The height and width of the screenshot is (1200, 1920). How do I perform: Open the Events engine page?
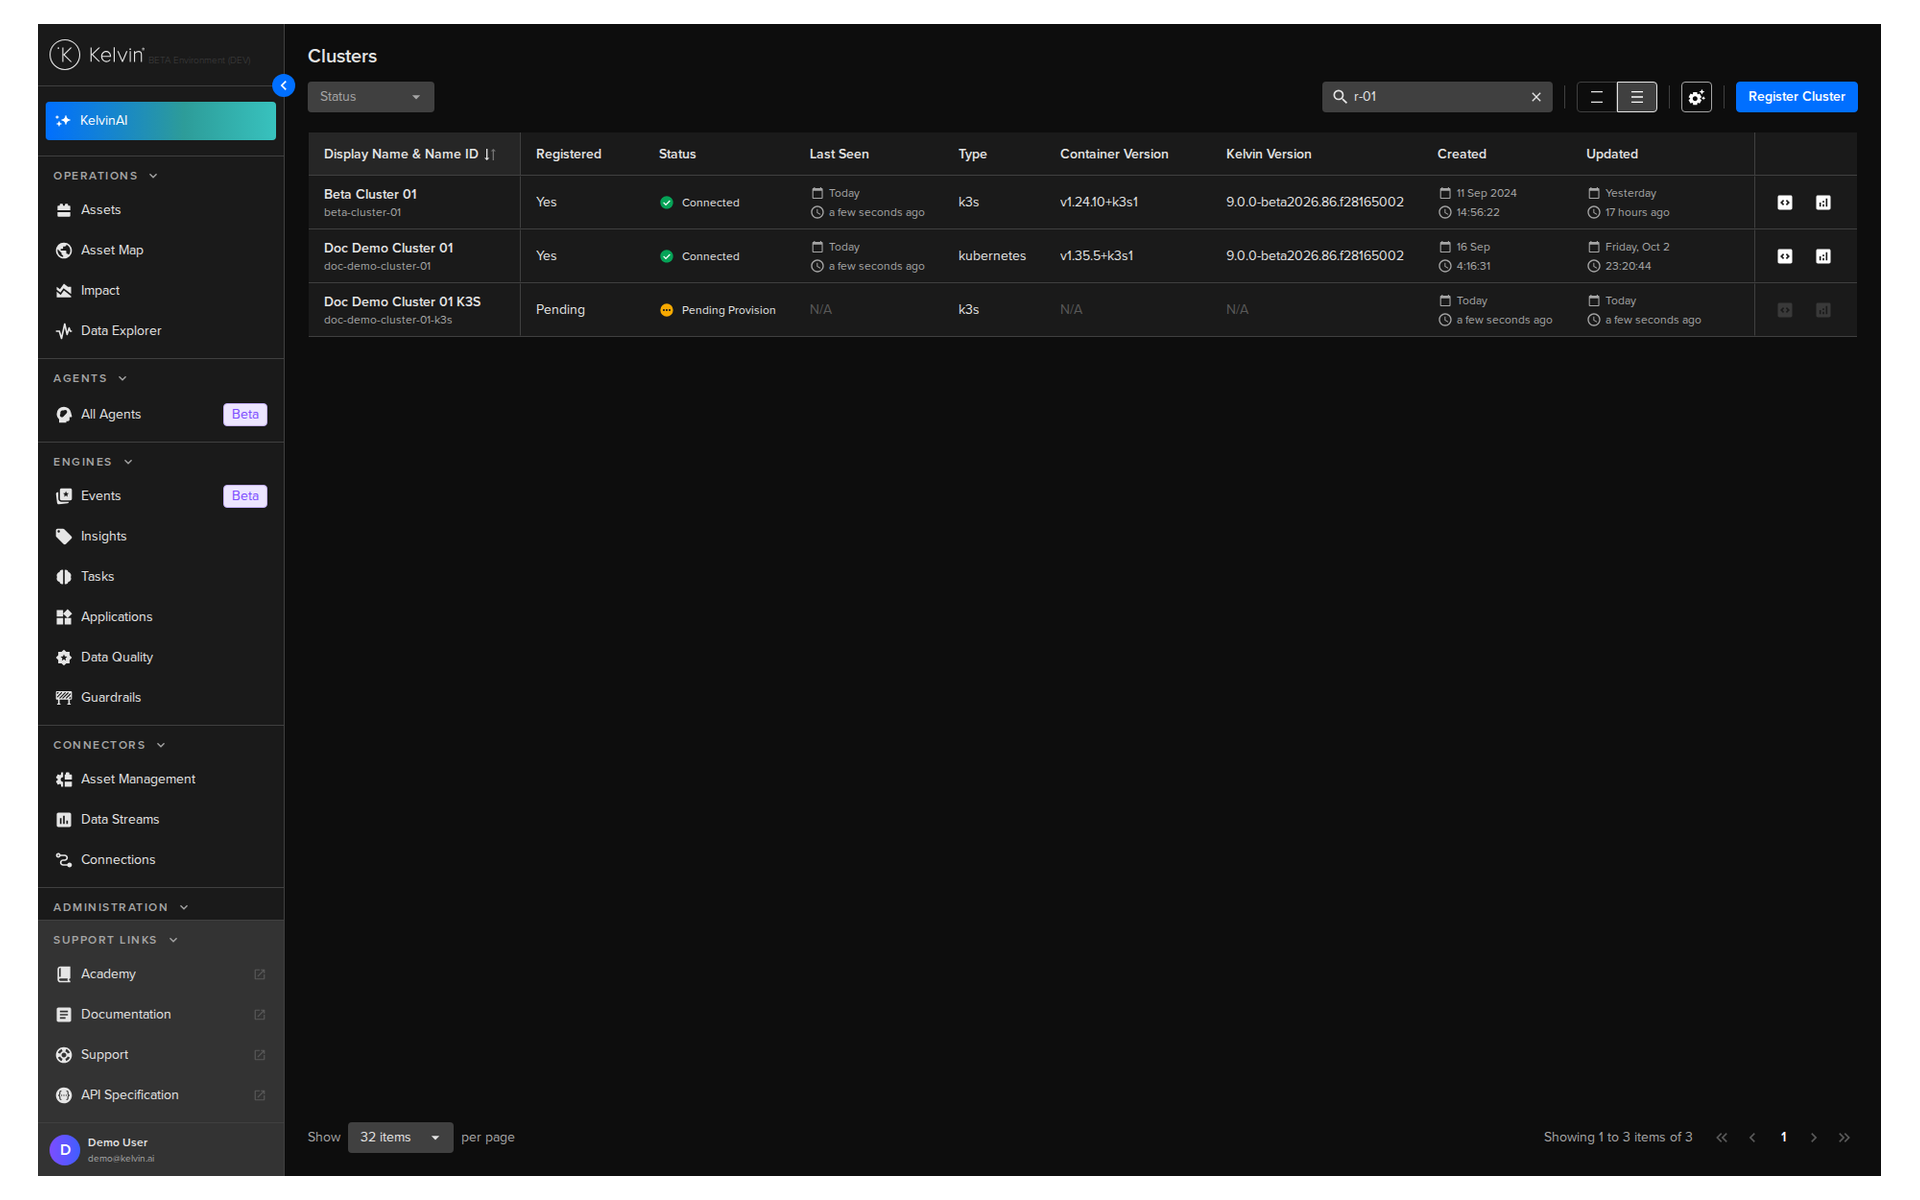point(160,496)
